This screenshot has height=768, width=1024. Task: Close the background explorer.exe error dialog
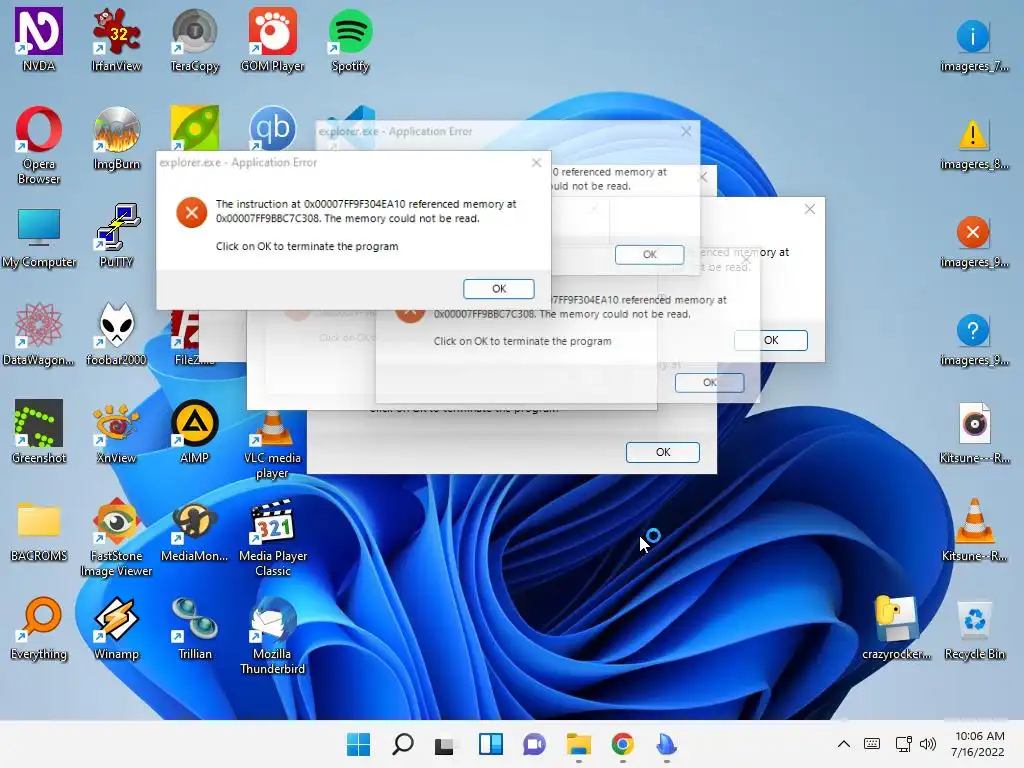686,131
